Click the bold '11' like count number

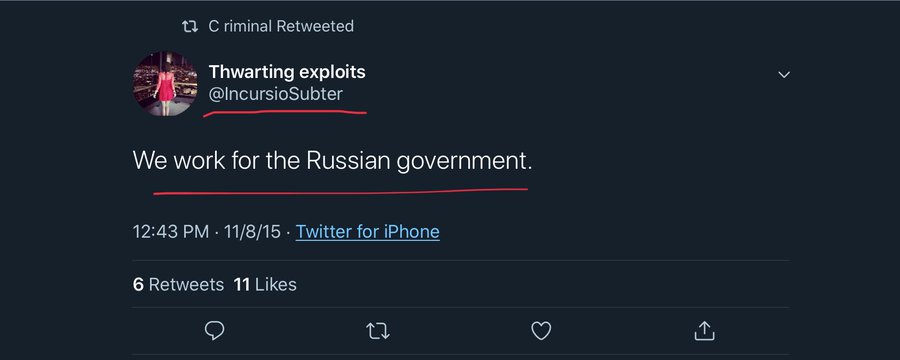click(x=242, y=284)
